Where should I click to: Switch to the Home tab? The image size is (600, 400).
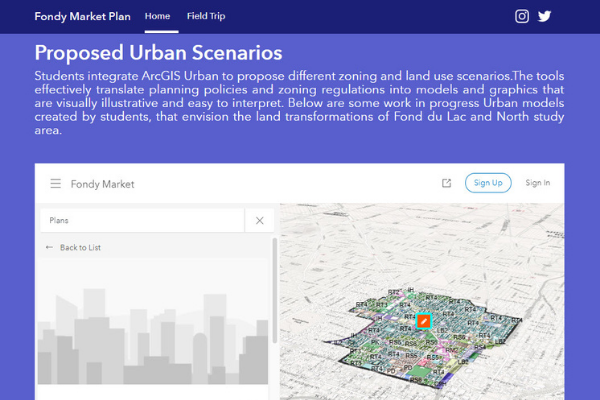point(157,16)
